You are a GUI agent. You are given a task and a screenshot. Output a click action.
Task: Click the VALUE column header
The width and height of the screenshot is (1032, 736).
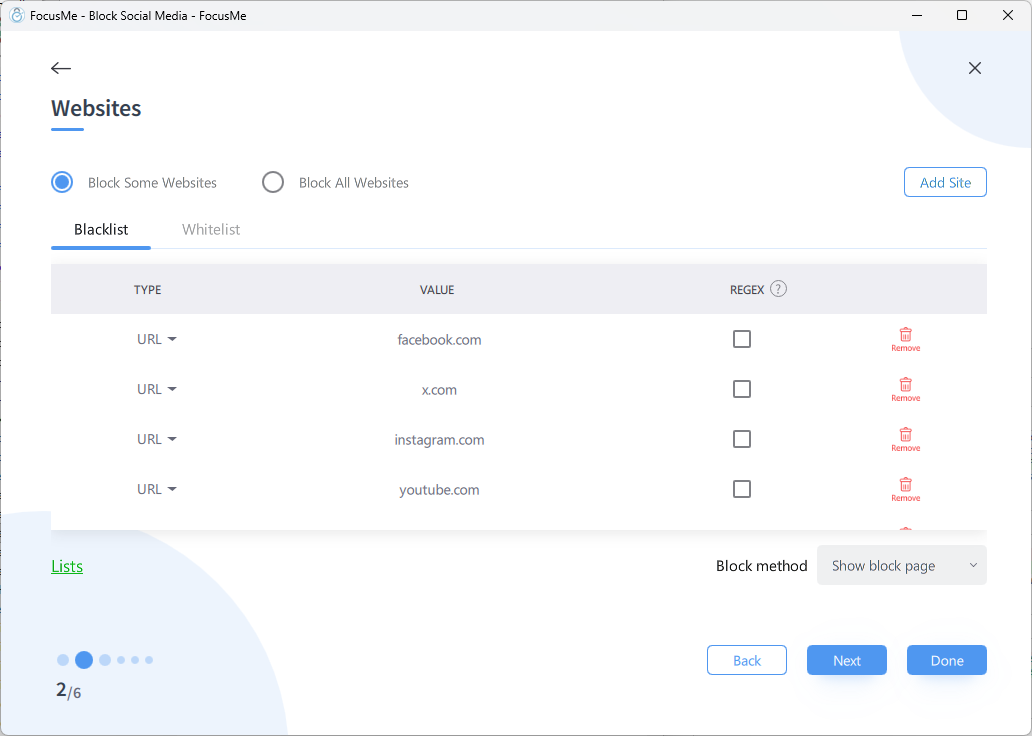point(437,290)
